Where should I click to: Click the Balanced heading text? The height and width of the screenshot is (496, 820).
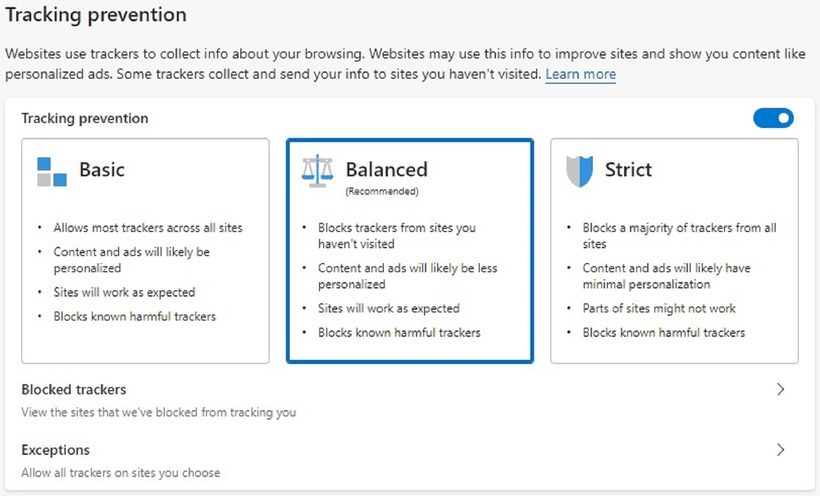coord(386,170)
